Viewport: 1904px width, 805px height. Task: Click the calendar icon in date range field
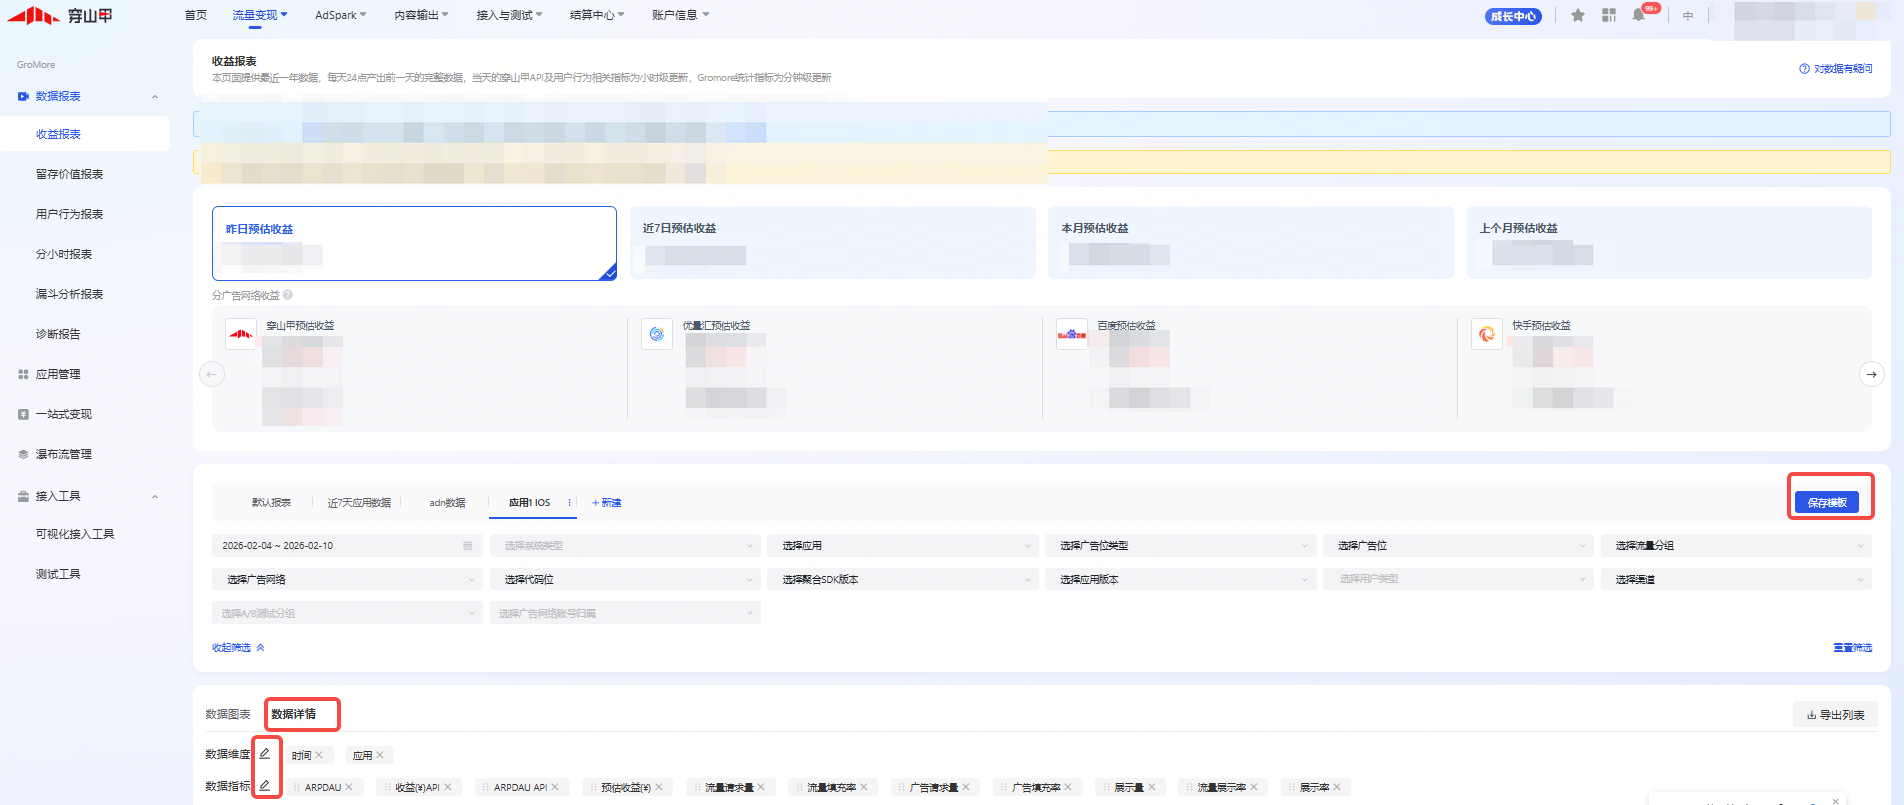pyautogui.click(x=467, y=546)
